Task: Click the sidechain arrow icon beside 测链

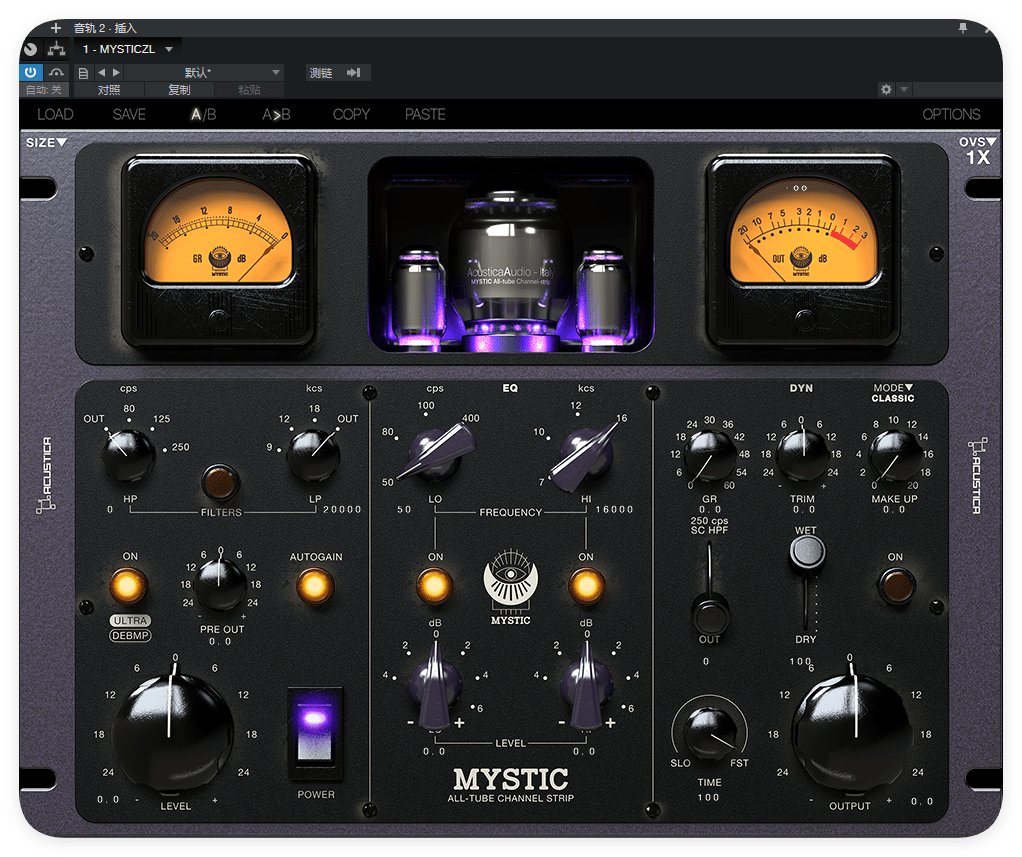Action: click(354, 72)
